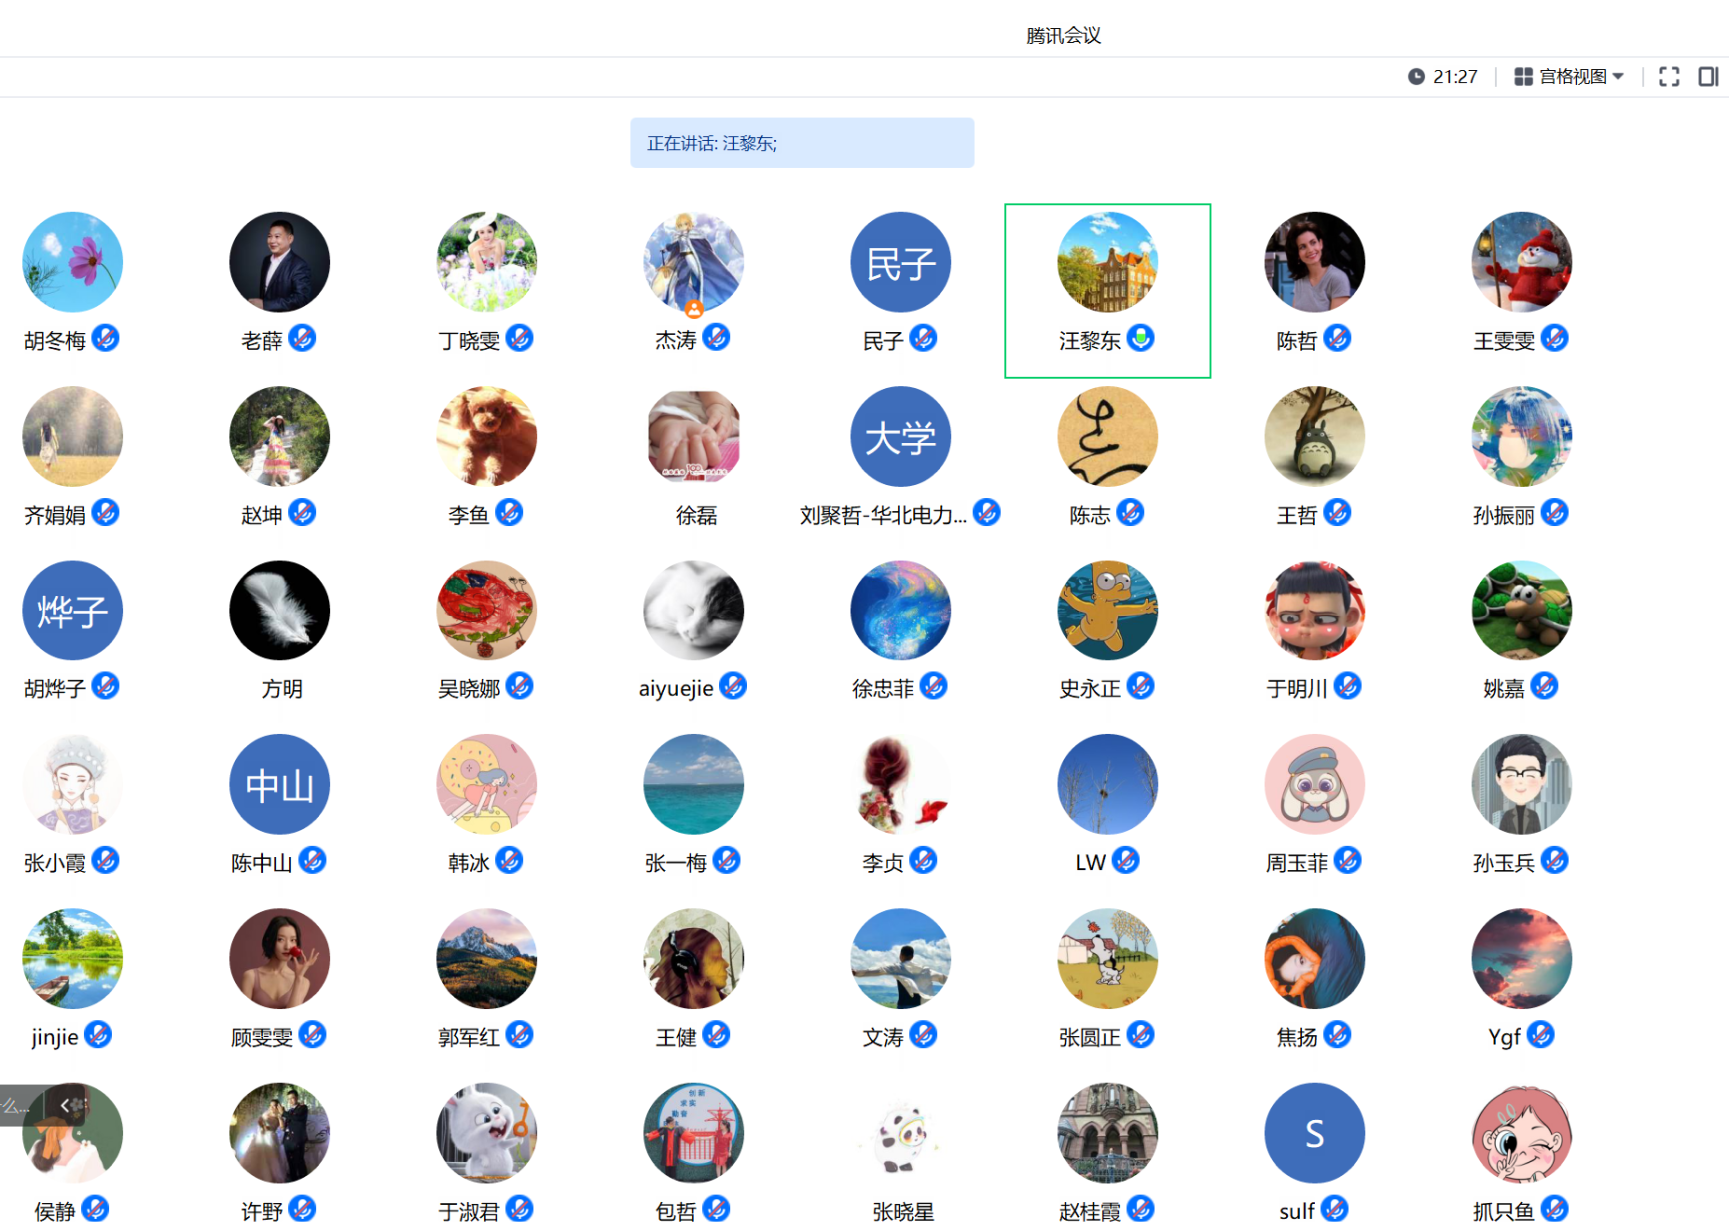
Task: Open the 宫格视图 view dropdown arrow
Action: [1618, 77]
